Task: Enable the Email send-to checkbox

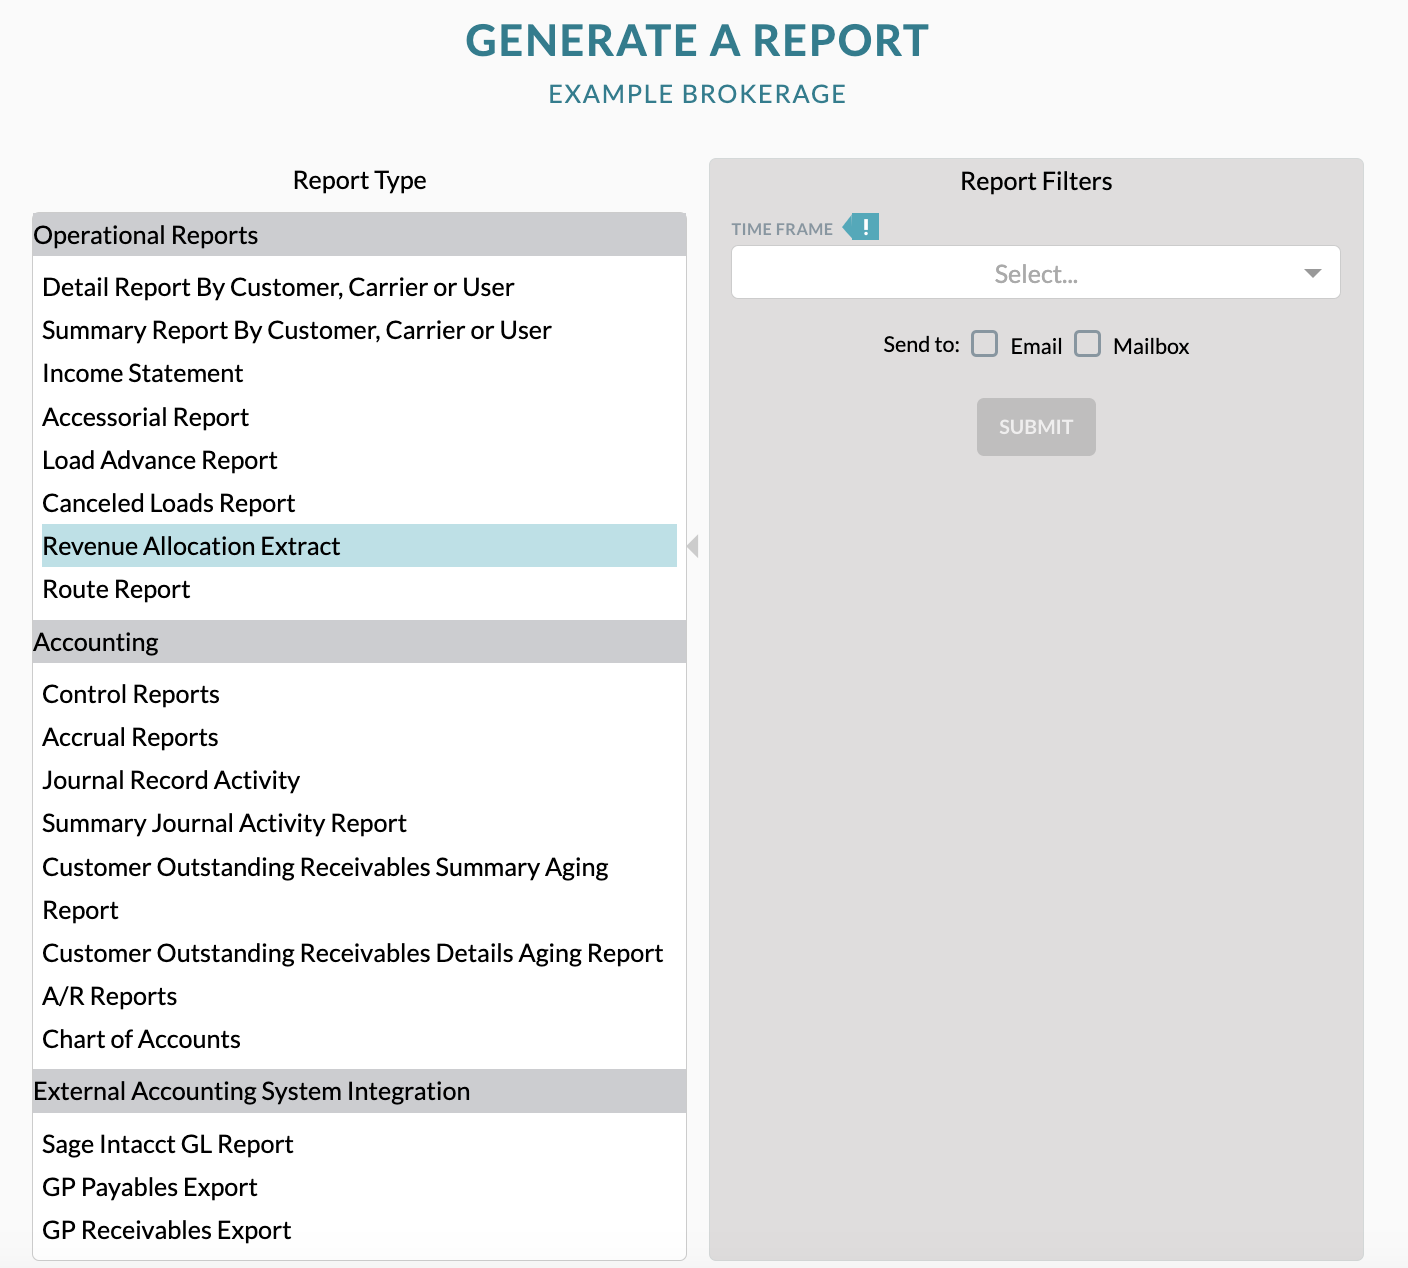Action: coord(985,344)
